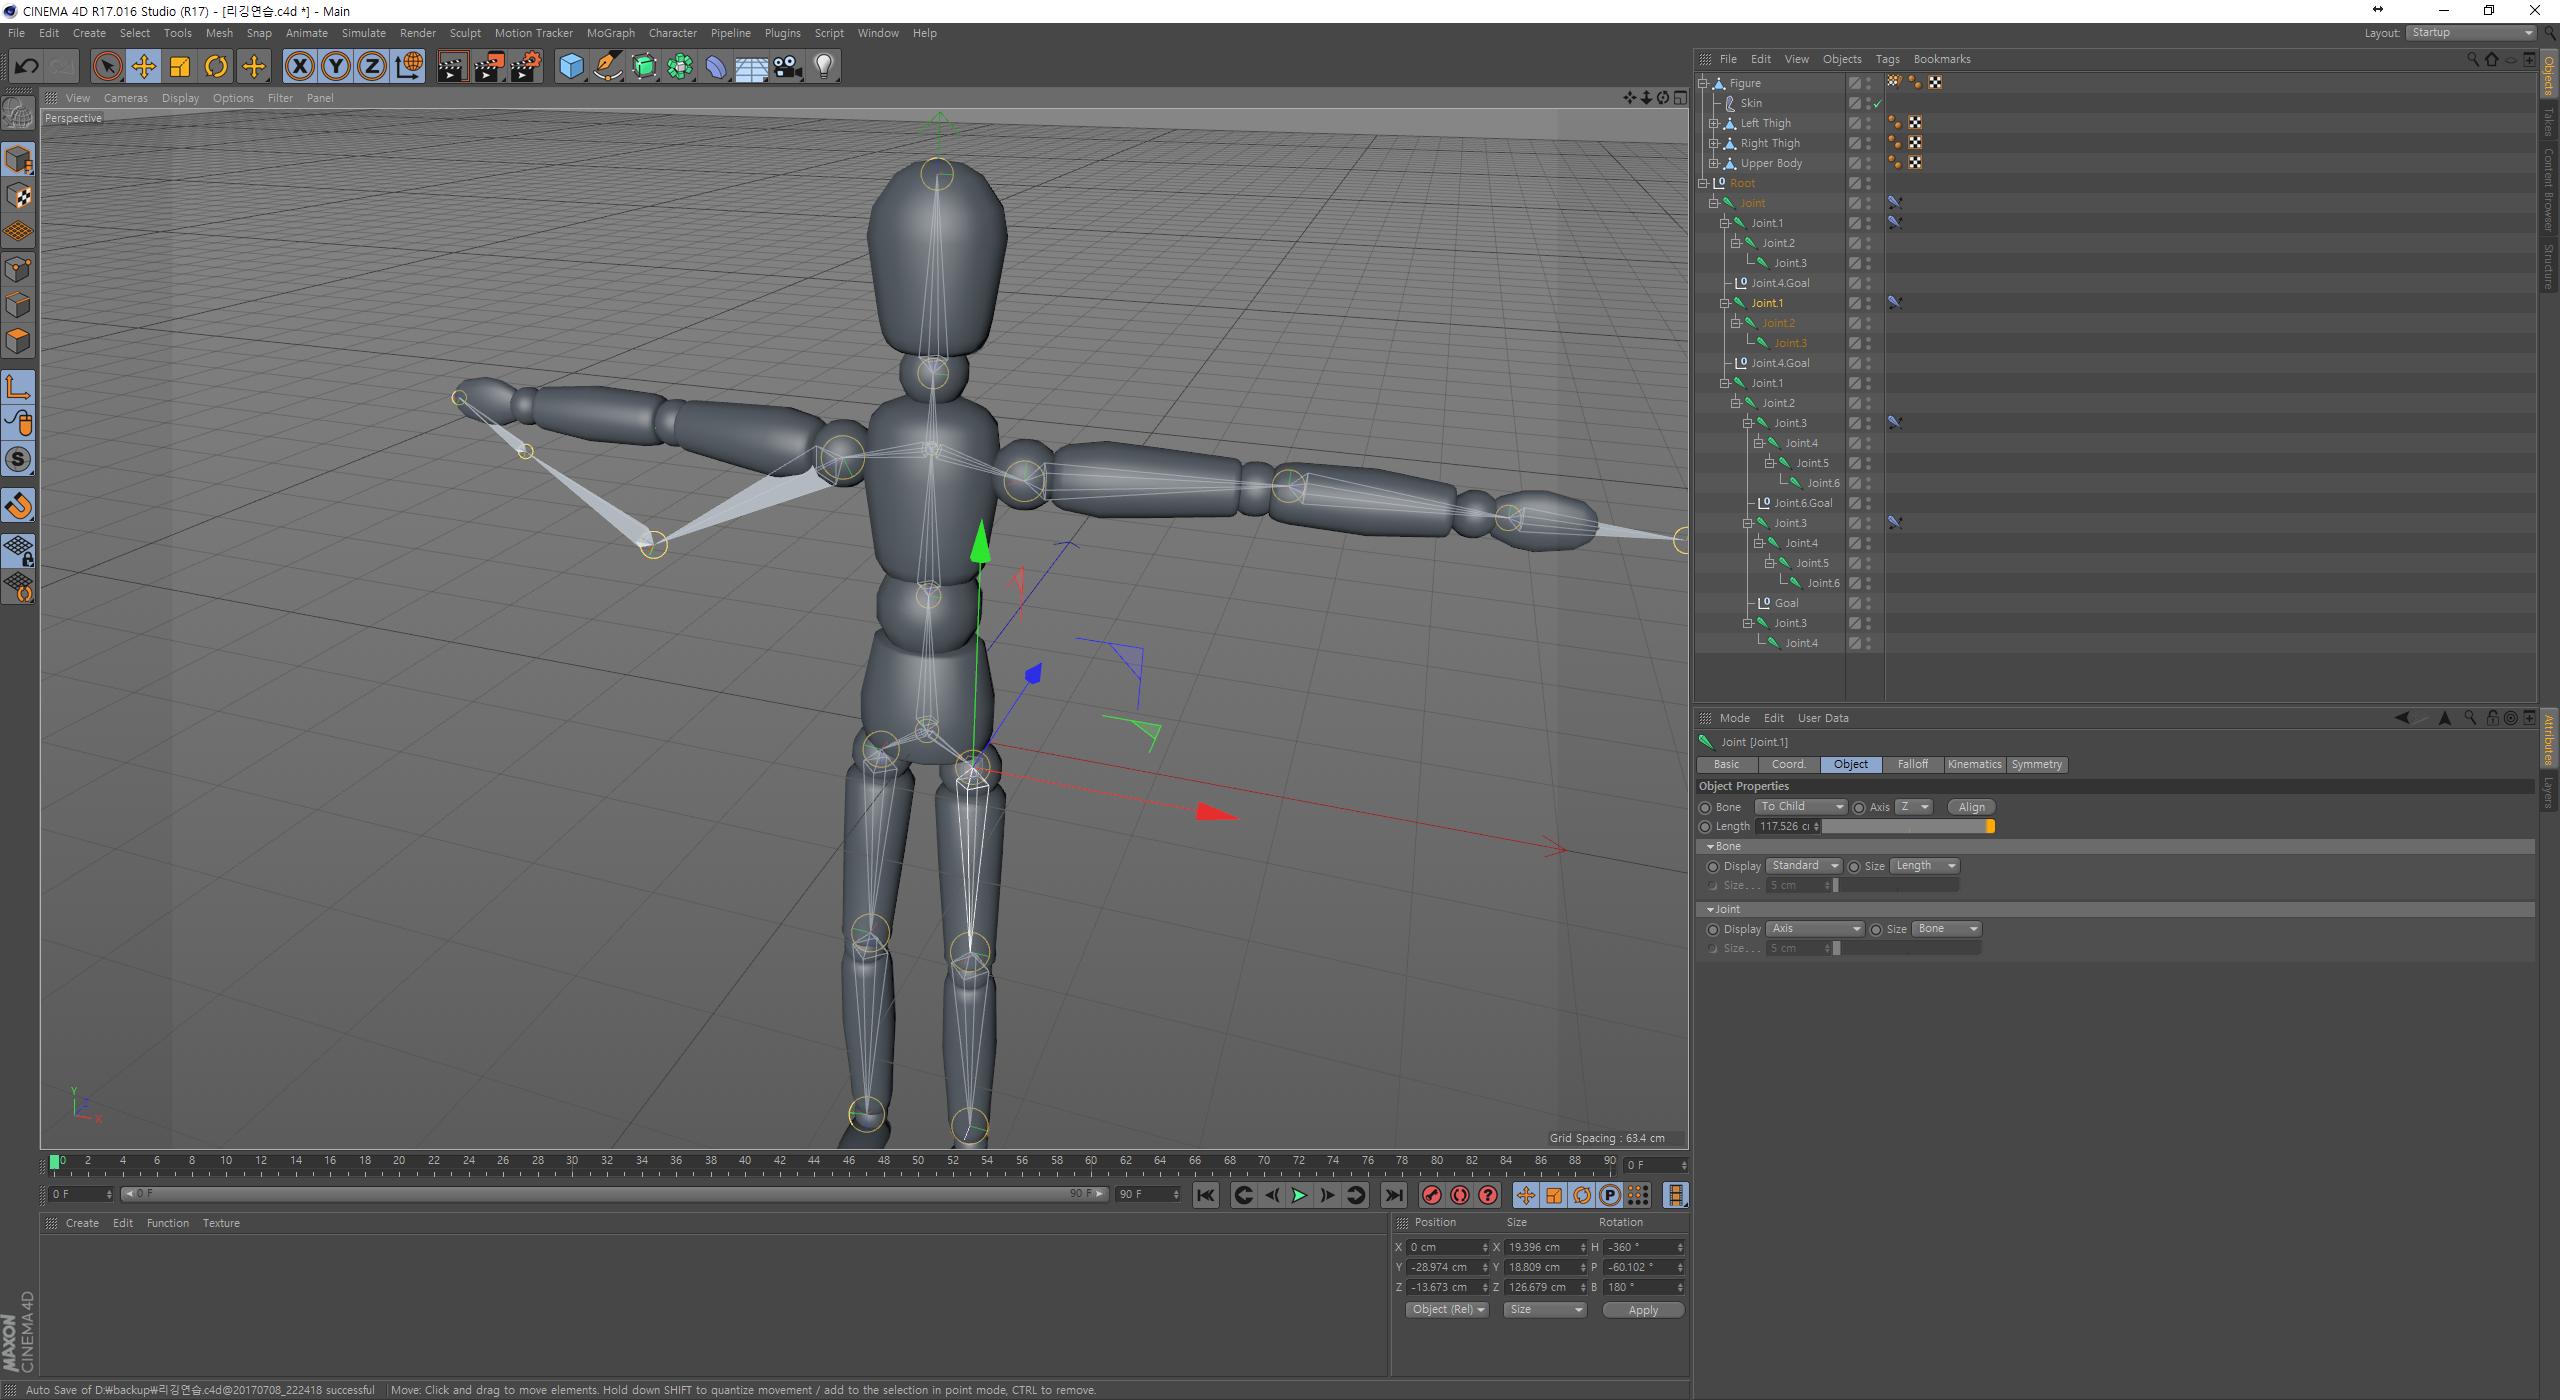Enable Axis mode in left sidebar

coord(18,387)
